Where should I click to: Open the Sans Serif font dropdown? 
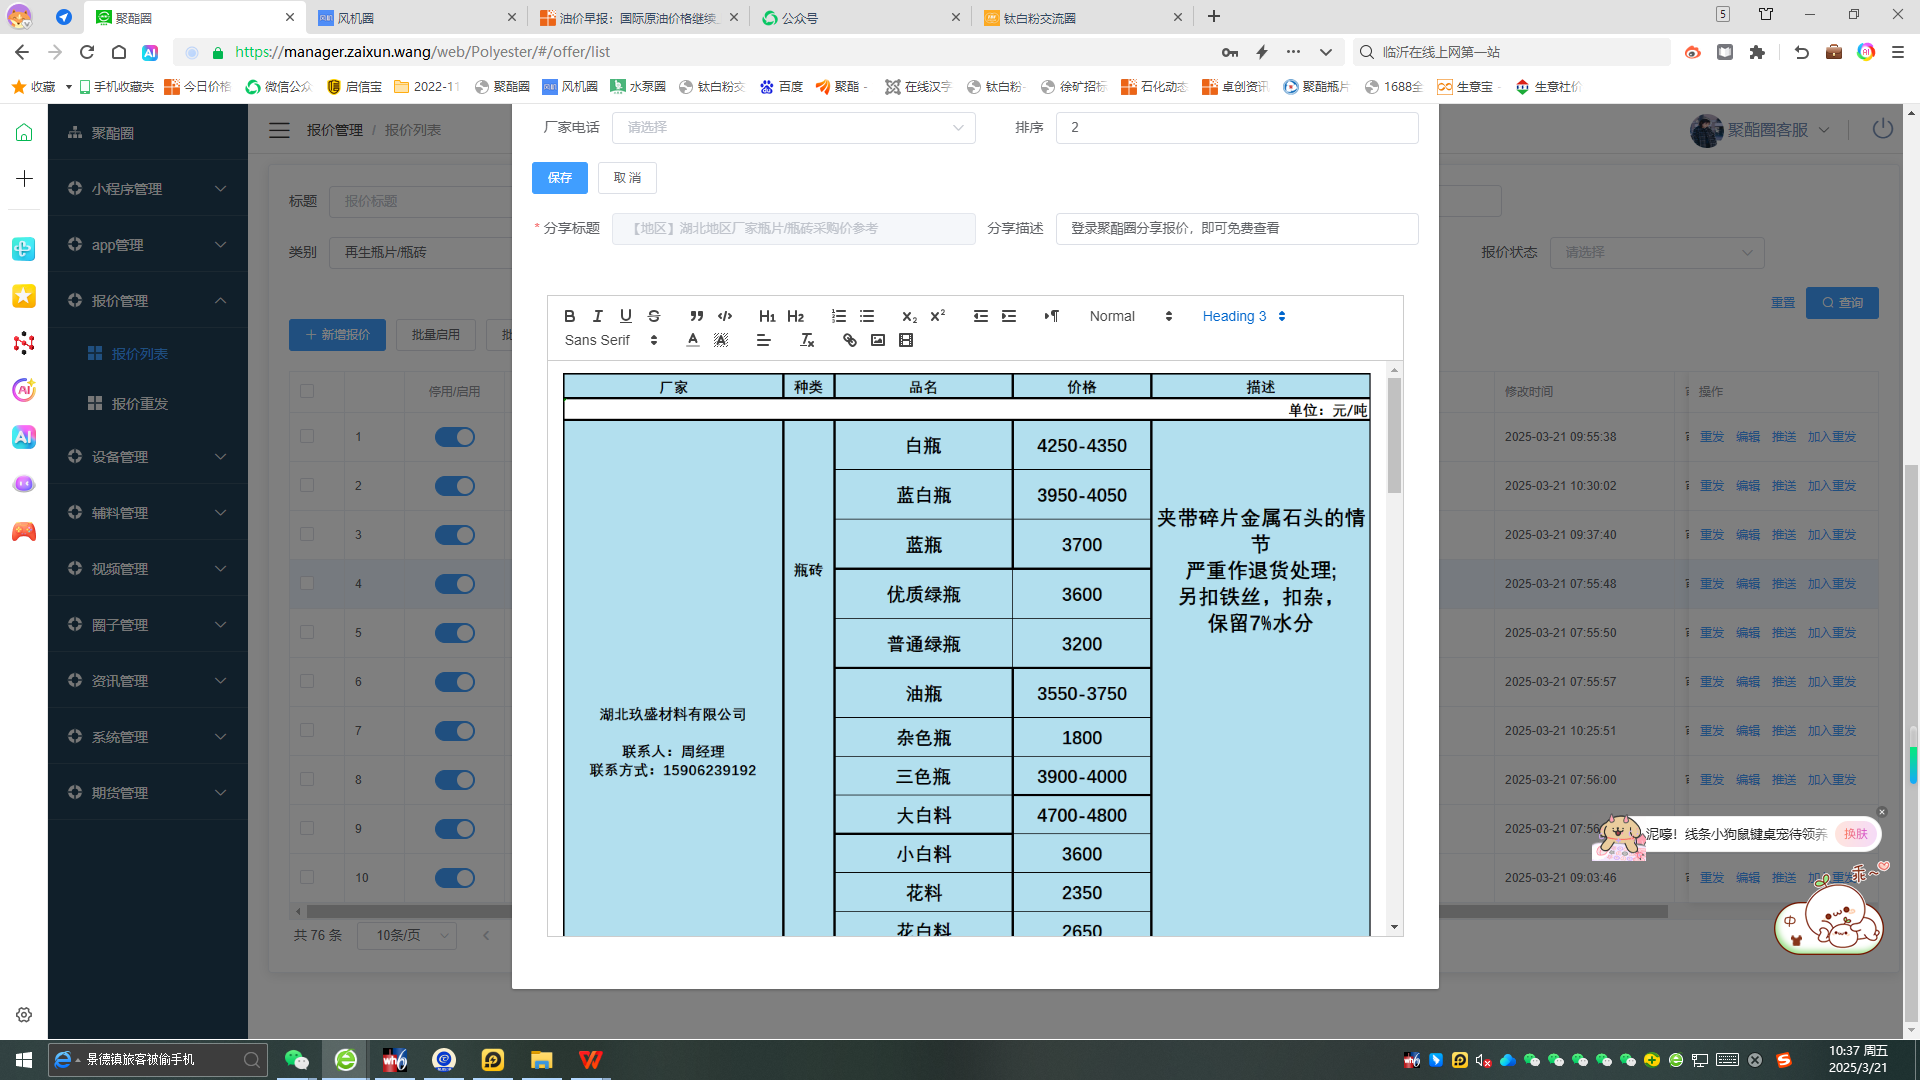pos(610,340)
